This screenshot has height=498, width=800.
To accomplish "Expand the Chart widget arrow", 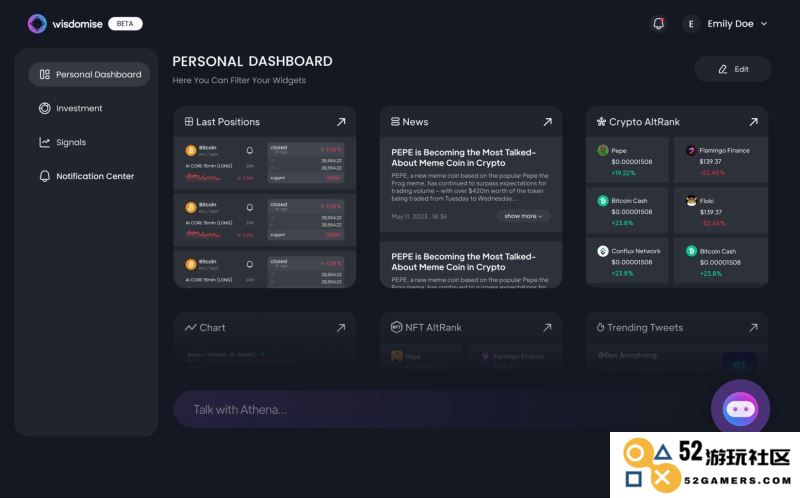I will 341,328.
